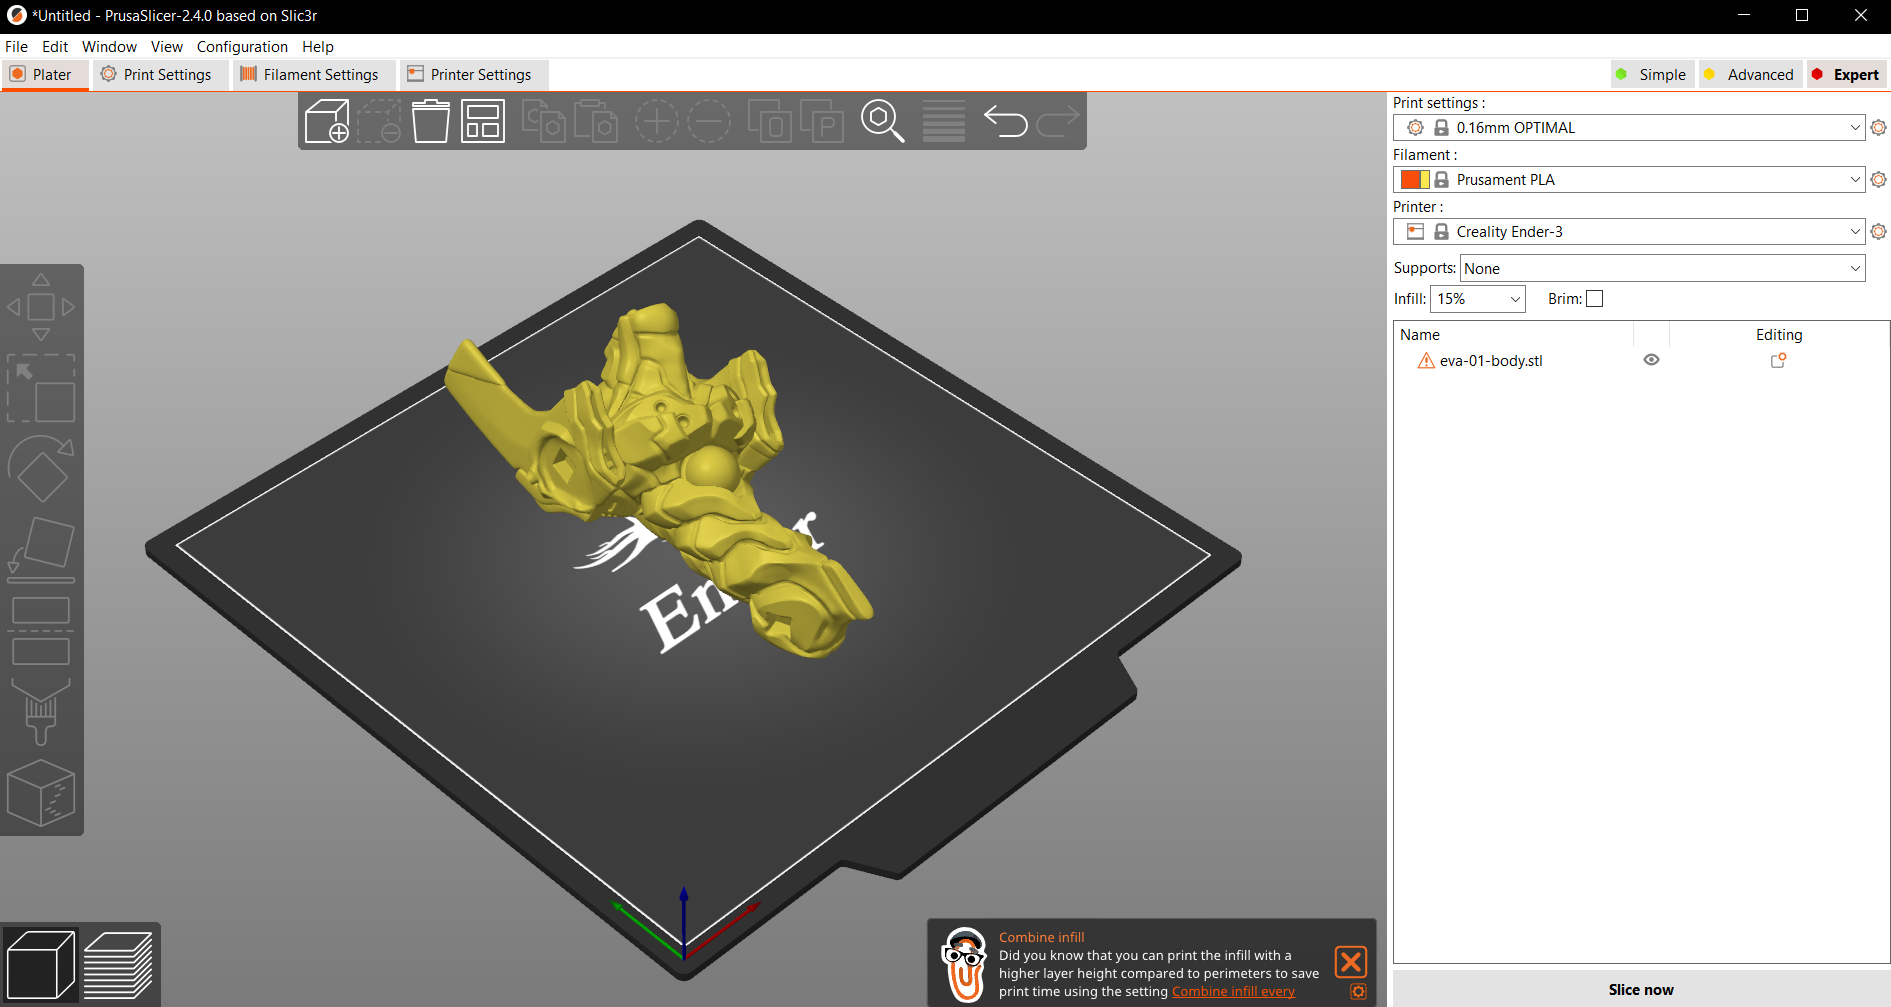Viewport: 1891px width, 1007px height.
Task: Open the filament preset gear editor
Action: [x=1879, y=180]
